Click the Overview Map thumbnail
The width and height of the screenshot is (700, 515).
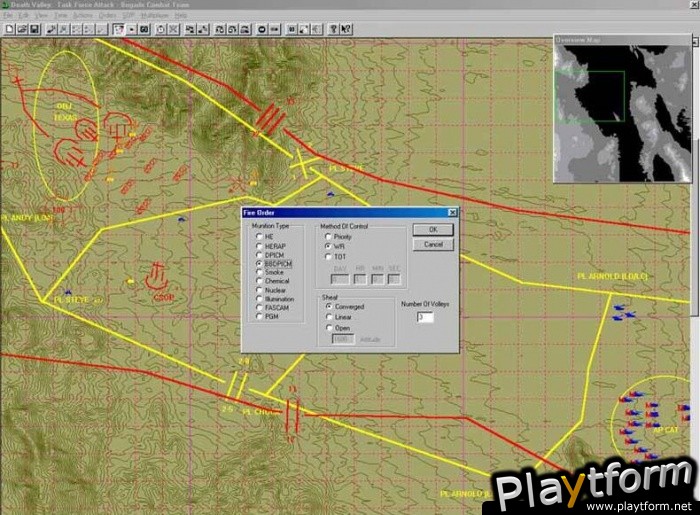622,113
